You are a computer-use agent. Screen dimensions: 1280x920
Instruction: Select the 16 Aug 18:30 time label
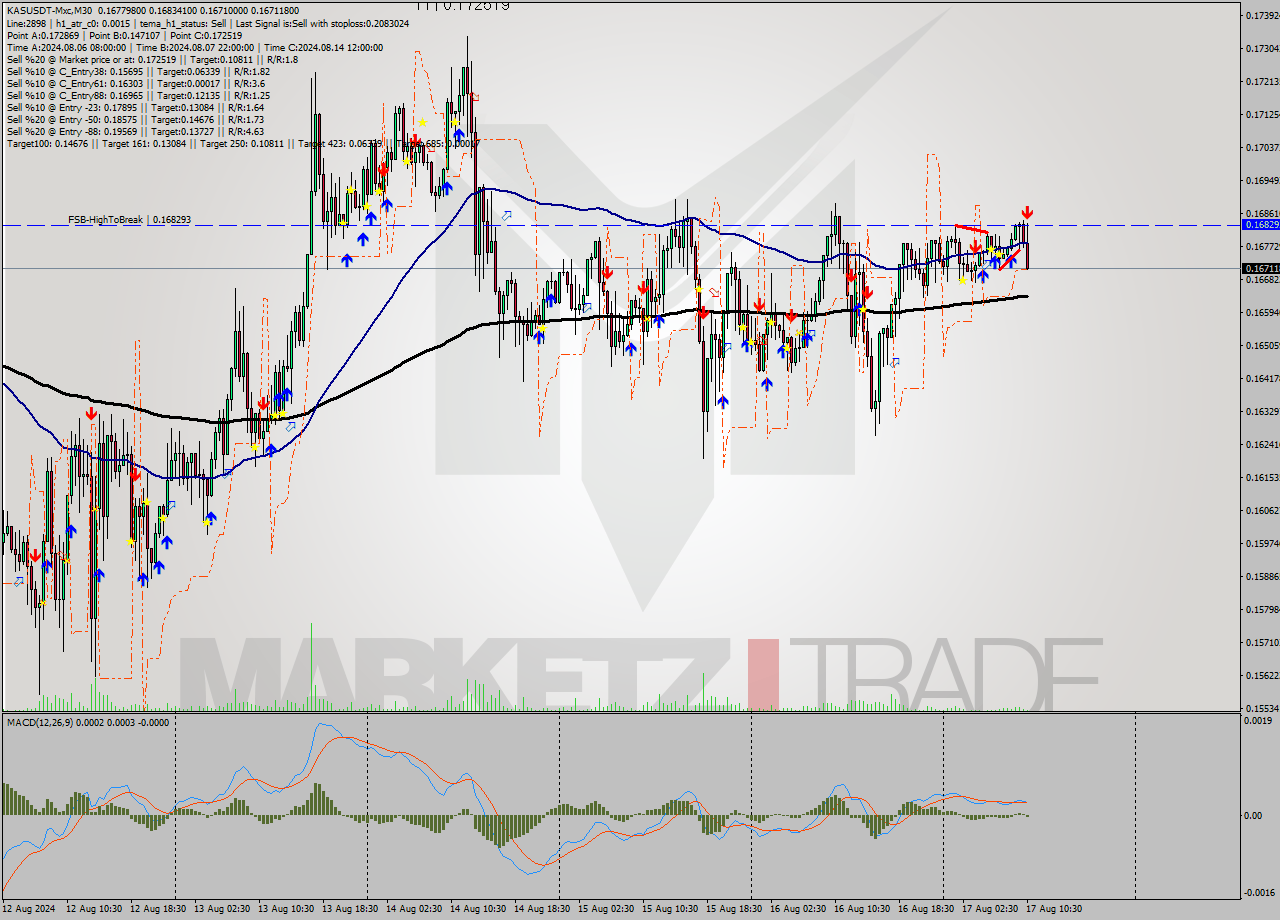coord(926,908)
